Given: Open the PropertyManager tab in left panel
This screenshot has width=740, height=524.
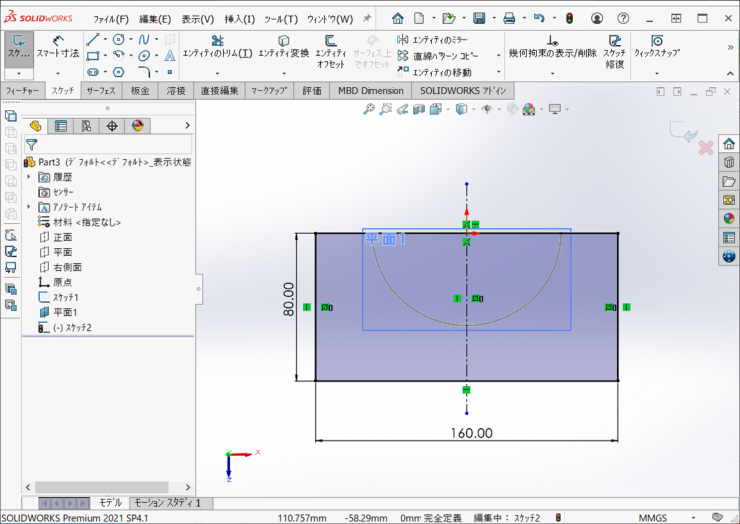Looking at the screenshot, I should coord(62,126).
